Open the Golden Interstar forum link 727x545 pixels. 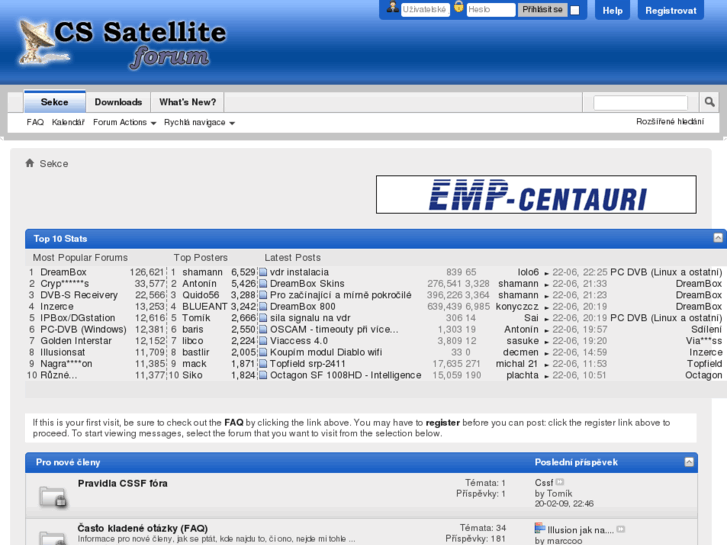click(x=76, y=341)
